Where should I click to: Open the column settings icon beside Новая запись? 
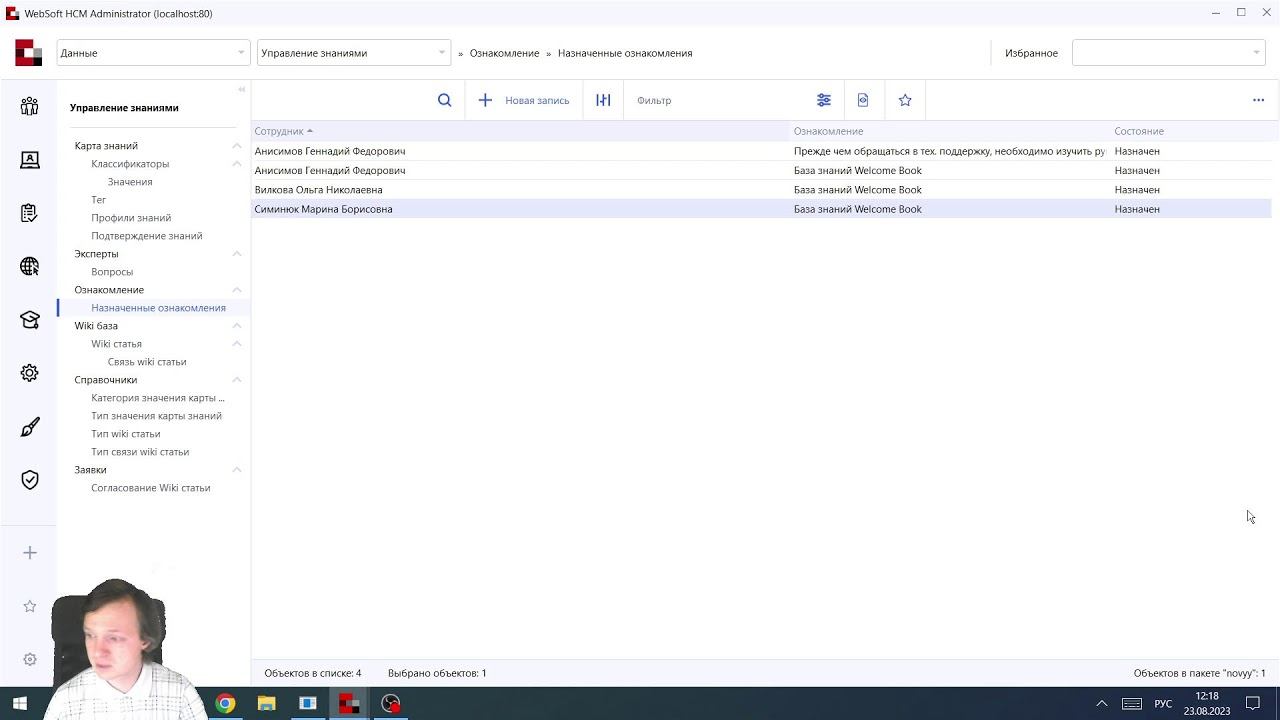click(603, 100)
